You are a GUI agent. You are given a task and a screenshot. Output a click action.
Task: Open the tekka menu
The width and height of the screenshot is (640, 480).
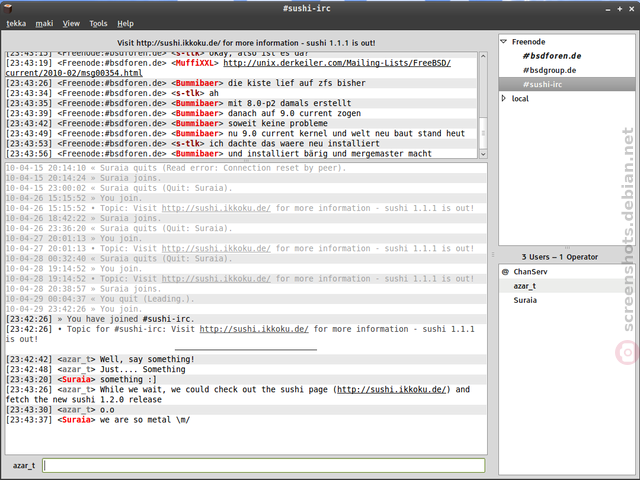tap(16, 24)
